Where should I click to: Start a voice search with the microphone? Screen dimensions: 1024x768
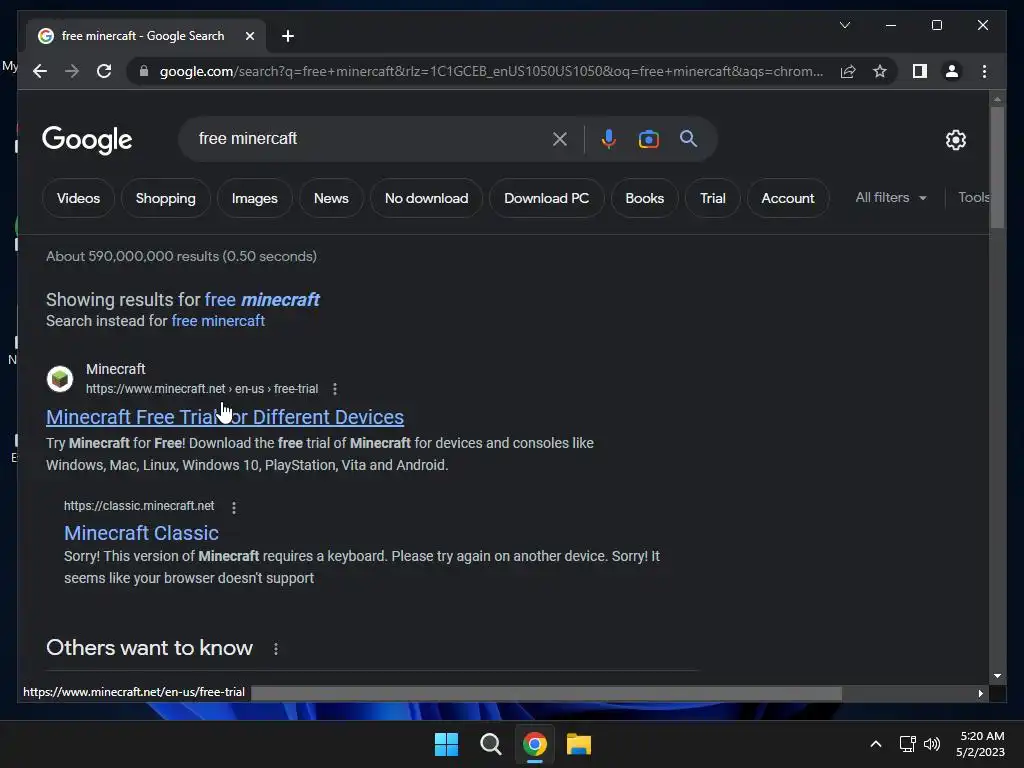click(x=609, y=138)
